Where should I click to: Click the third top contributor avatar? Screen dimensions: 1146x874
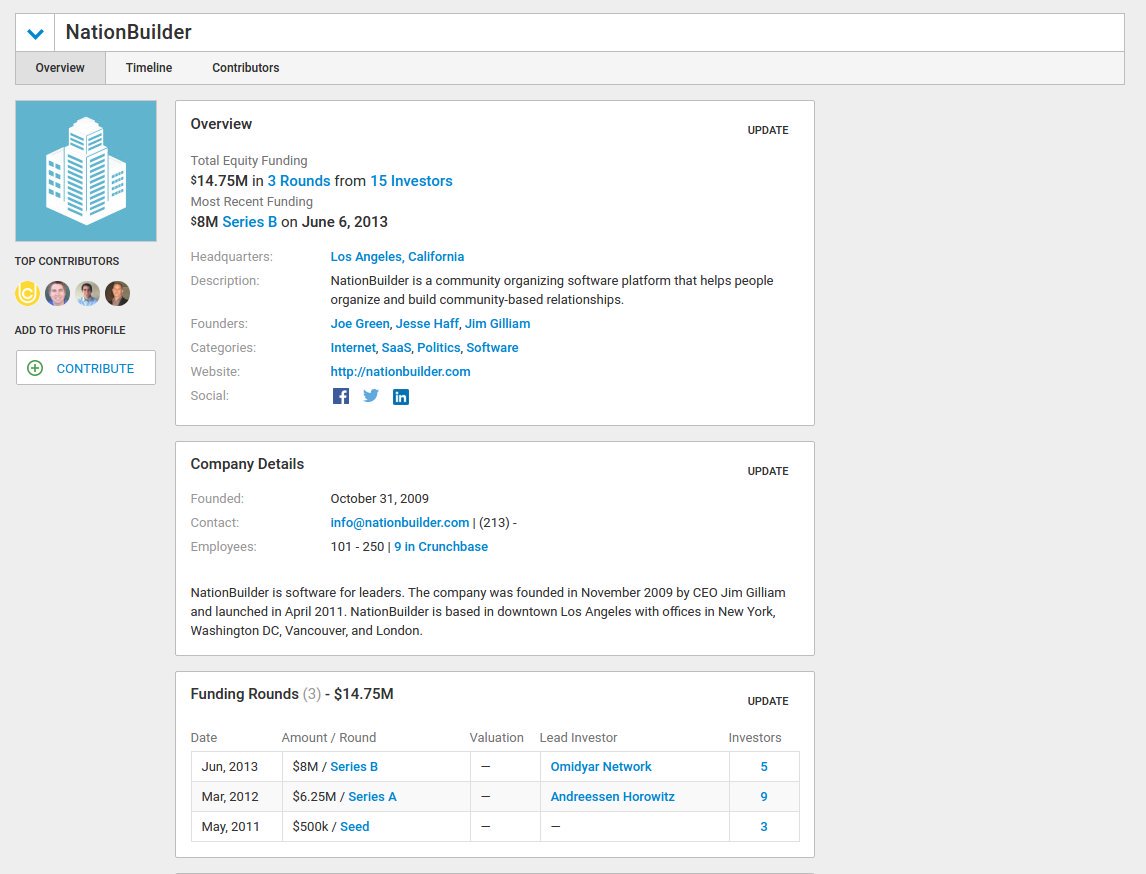point(87,293)
